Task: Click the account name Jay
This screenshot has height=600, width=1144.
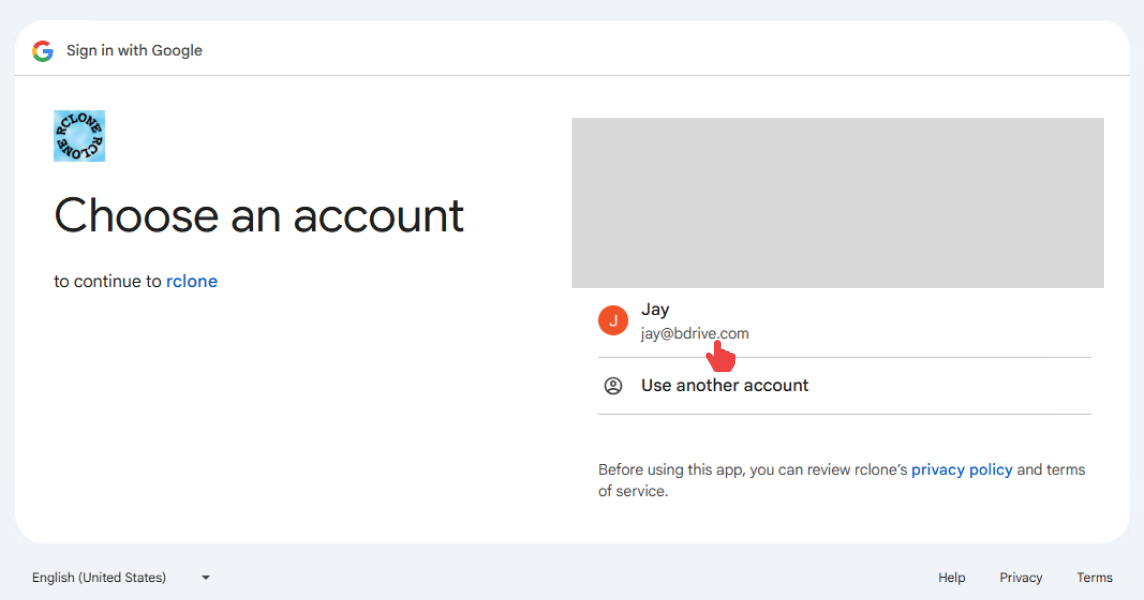Action: click(x=655, y=309)
